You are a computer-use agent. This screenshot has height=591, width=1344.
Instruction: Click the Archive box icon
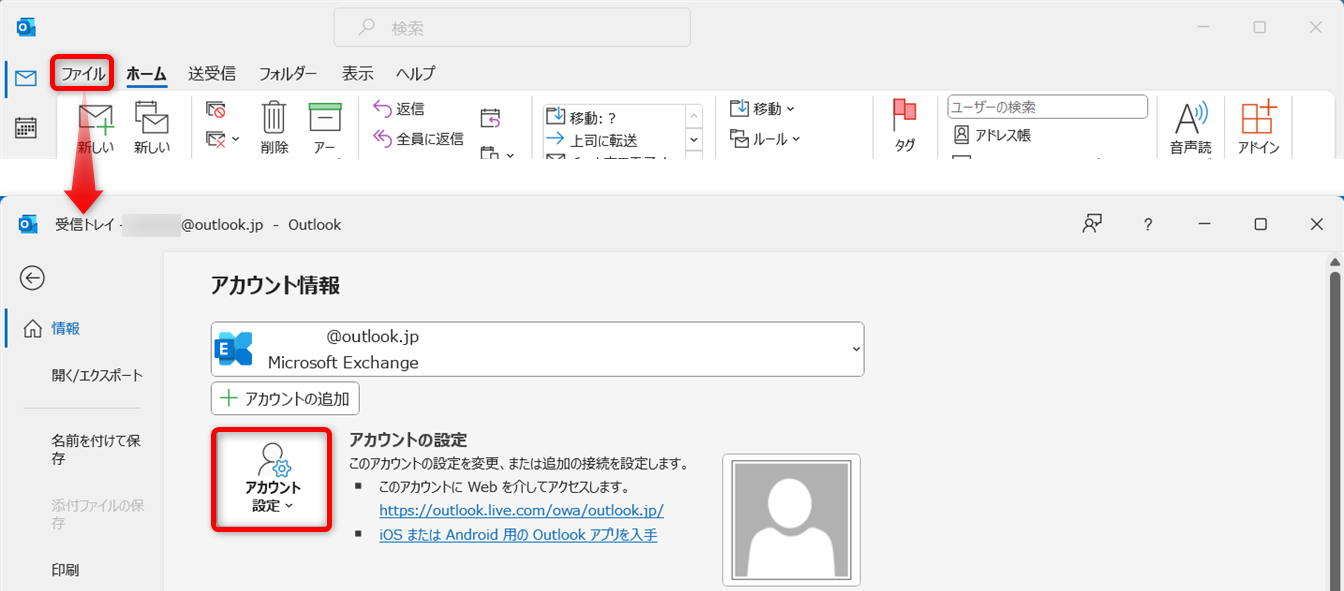point(325,118)
